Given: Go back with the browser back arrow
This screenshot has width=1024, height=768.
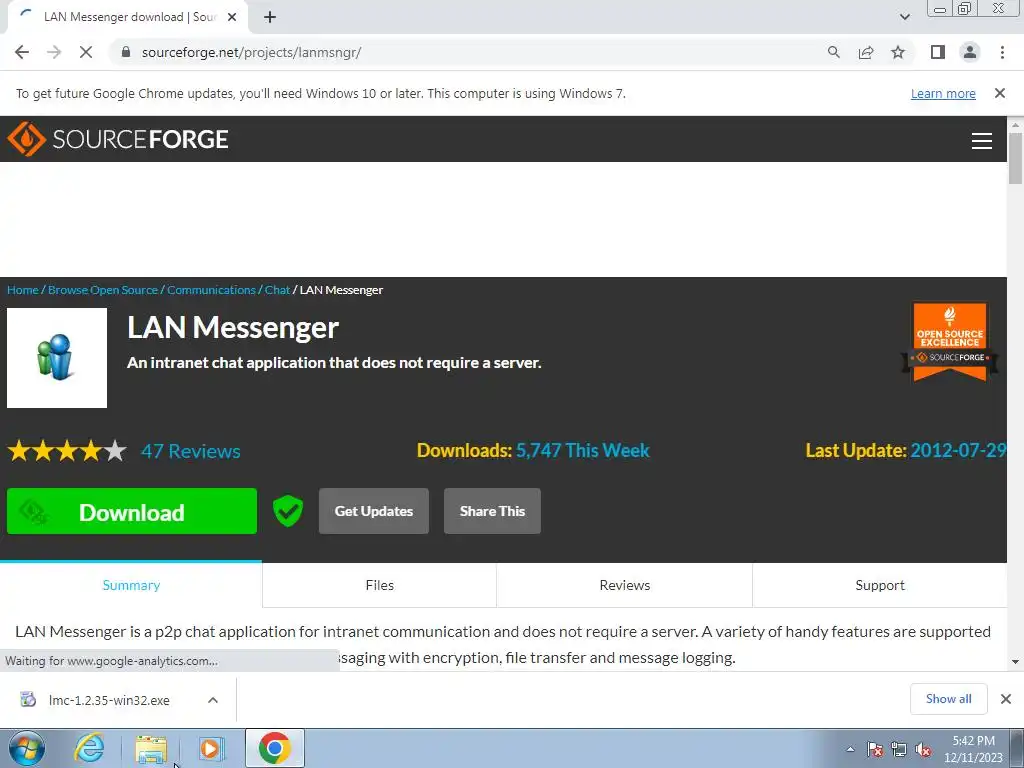Looking at the screenshot, I should pos(22,52).
